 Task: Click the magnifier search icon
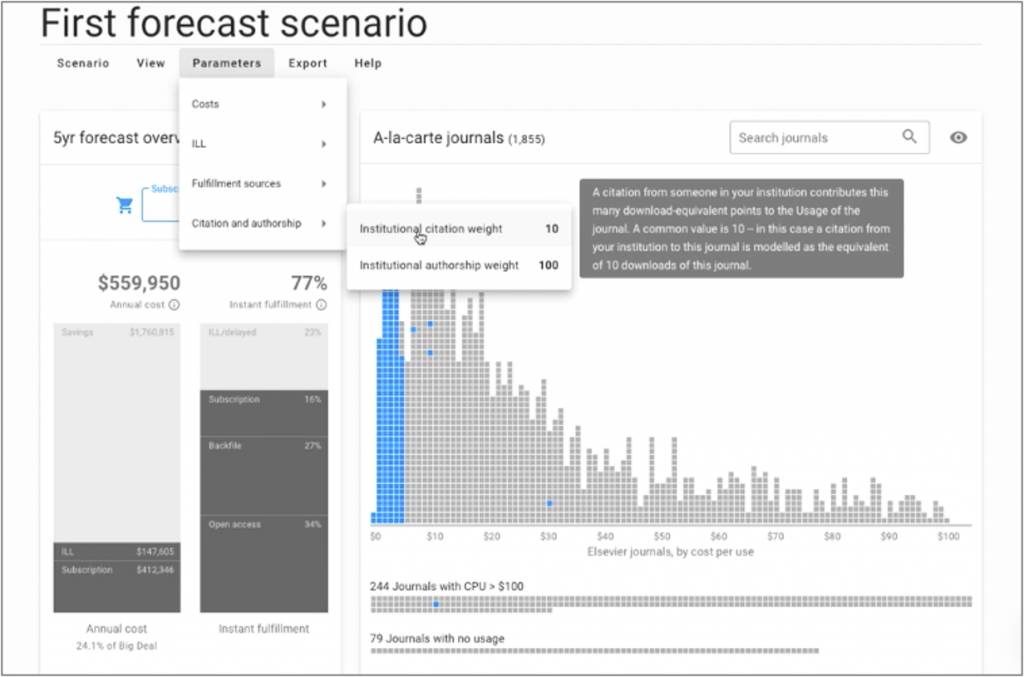click(x=909, y=137)
